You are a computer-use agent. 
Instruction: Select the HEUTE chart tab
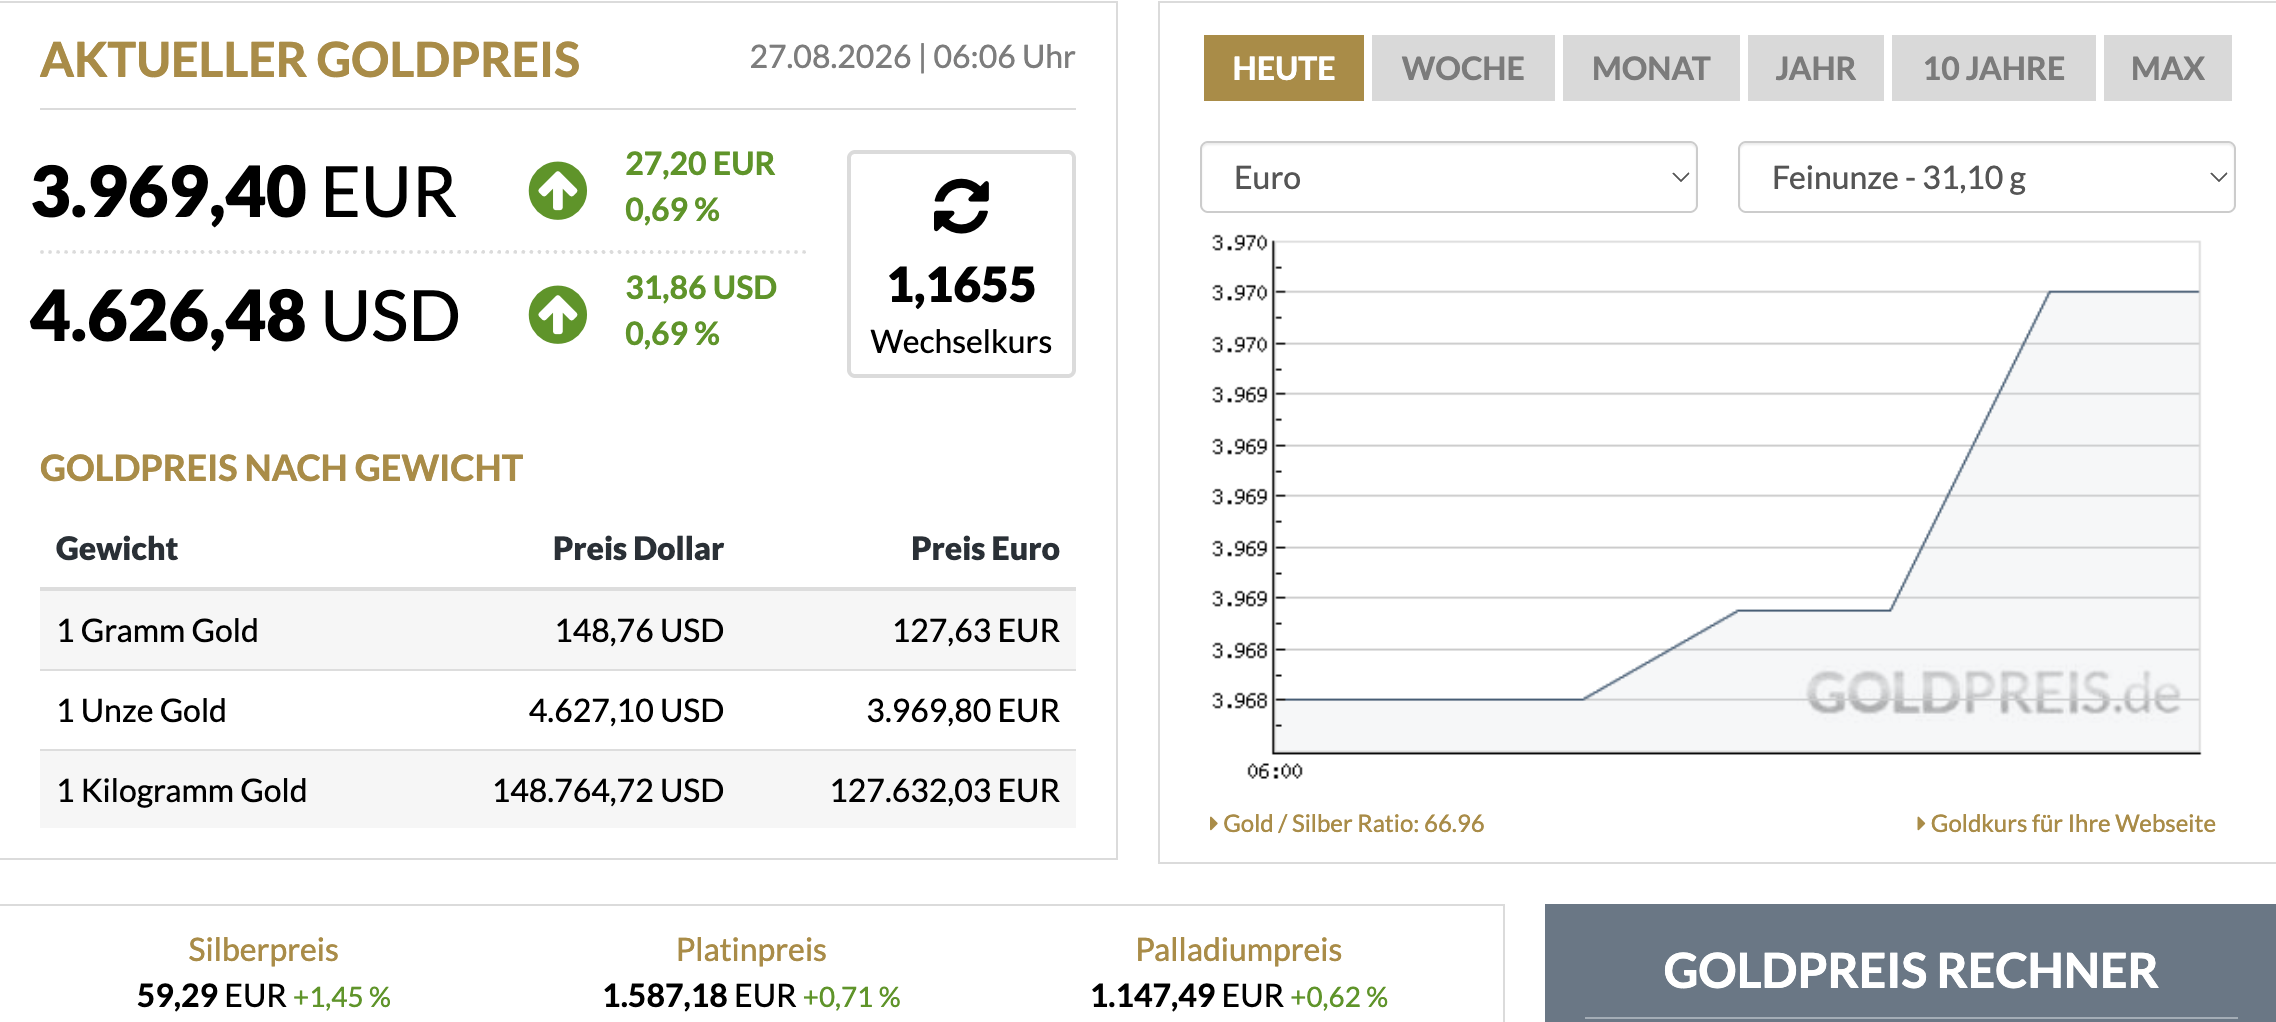pyautogui.click(x=1284, y=68)
